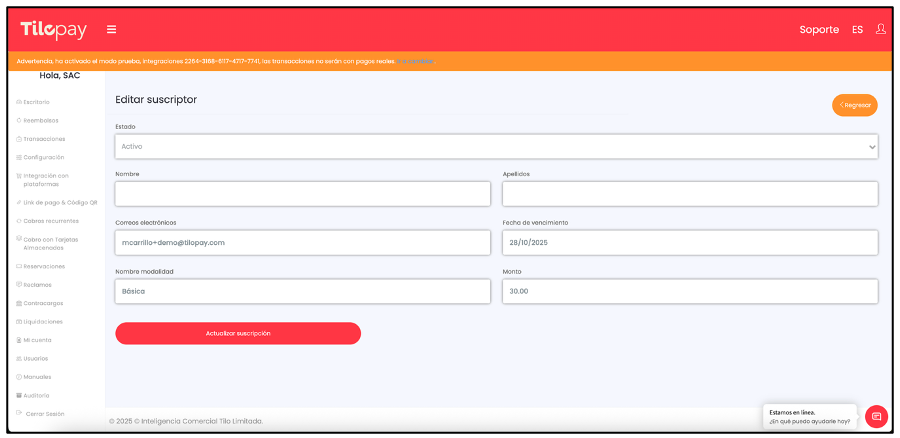Open the ES language selector
The width and height of the screenshot is (900, 438).
(857, 30)
